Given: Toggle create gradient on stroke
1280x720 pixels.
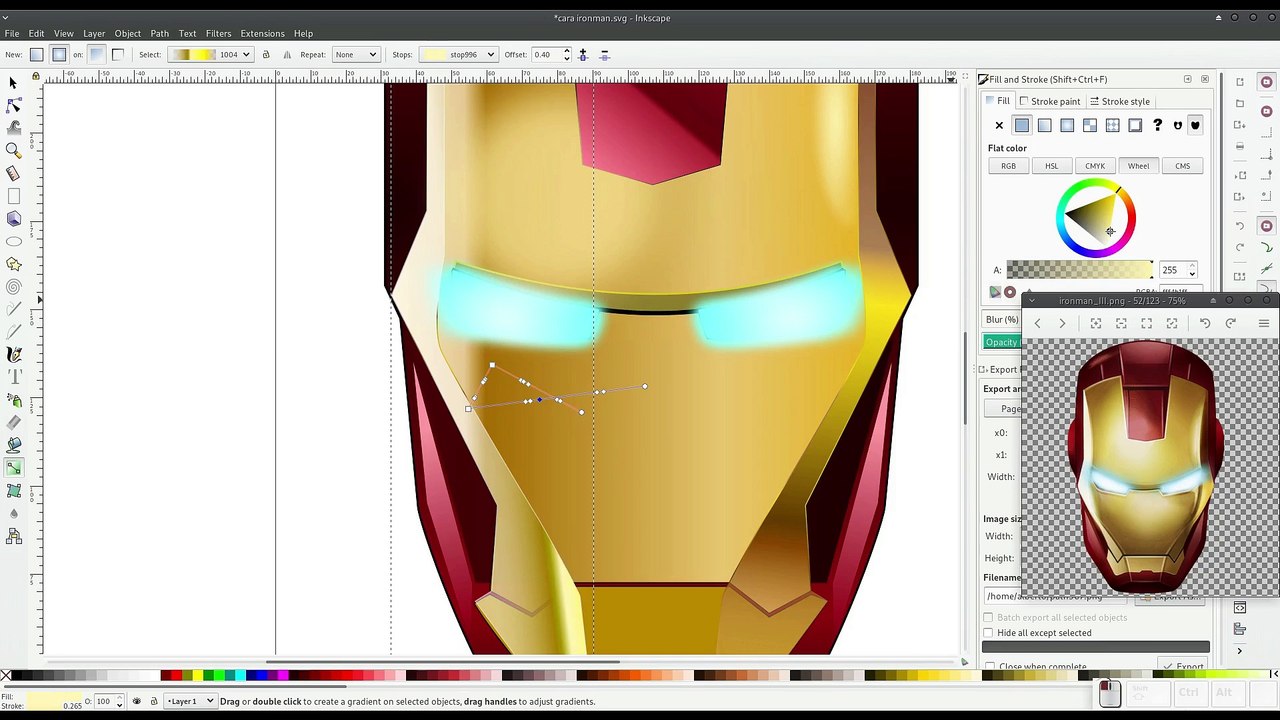Looking at the screenshot, I should [118, 55].
